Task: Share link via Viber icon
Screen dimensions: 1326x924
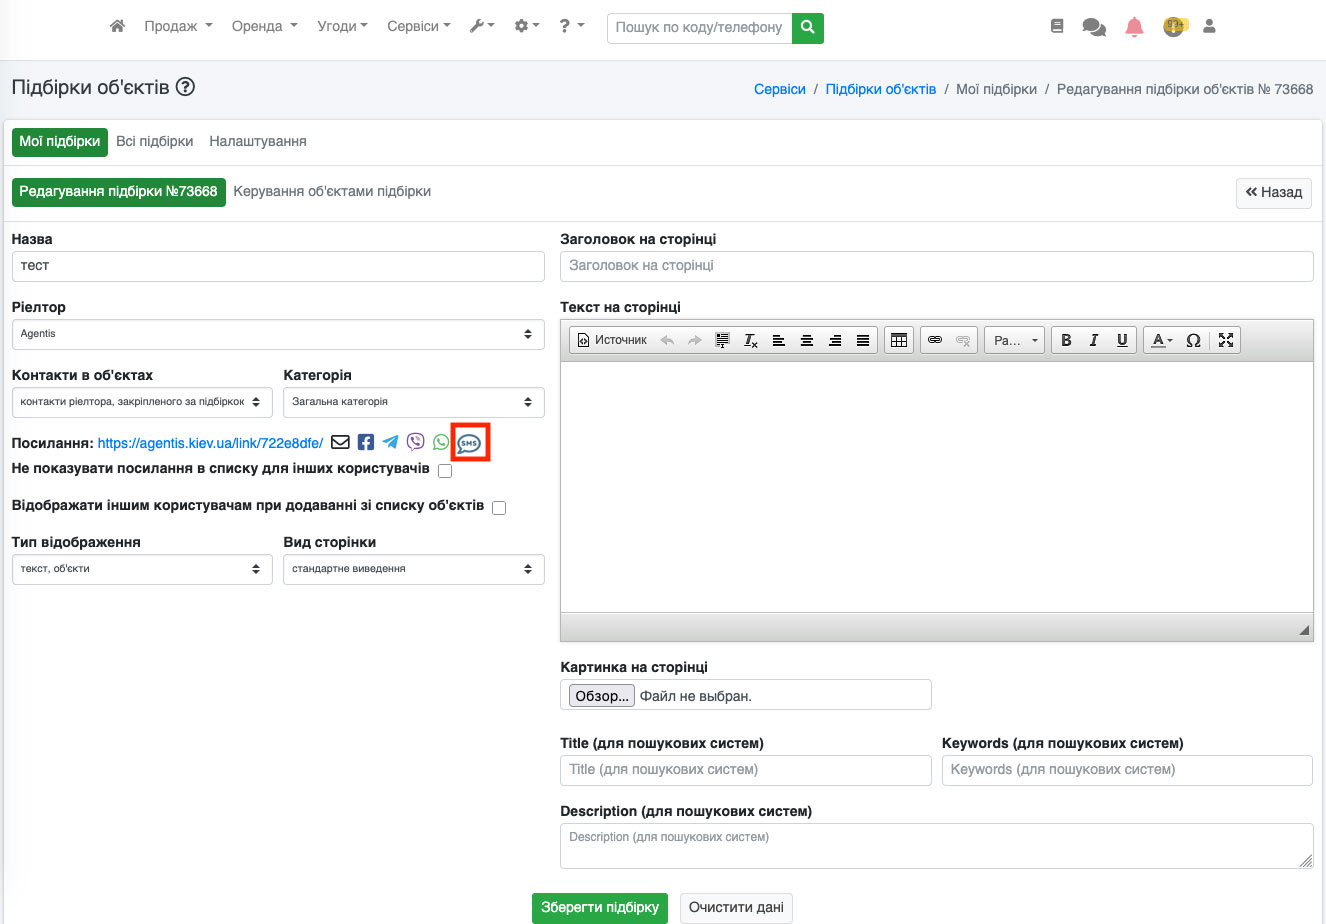Action: pos(415,442)
